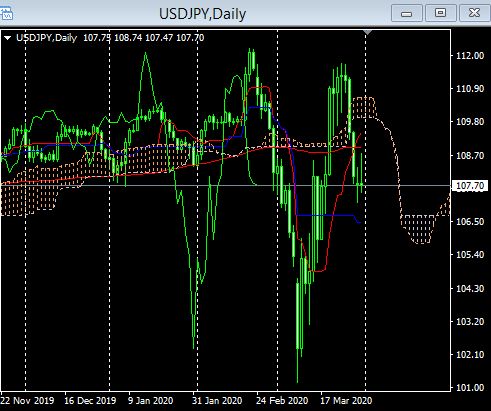491x411 pixels.
Task: Click the 101.00 price scale label
Action: pos(470,388)
